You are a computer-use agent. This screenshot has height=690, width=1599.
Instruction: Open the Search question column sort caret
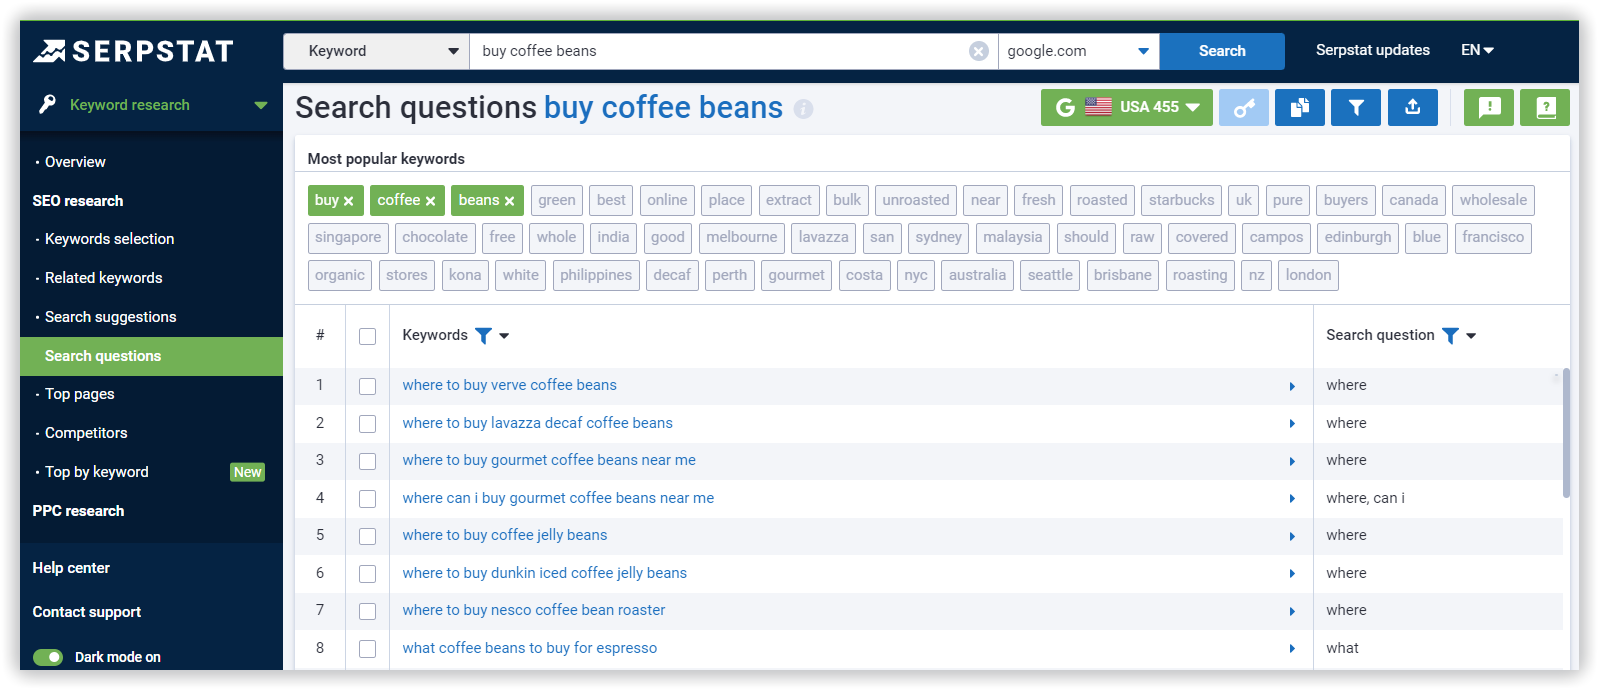(1471, 336)
